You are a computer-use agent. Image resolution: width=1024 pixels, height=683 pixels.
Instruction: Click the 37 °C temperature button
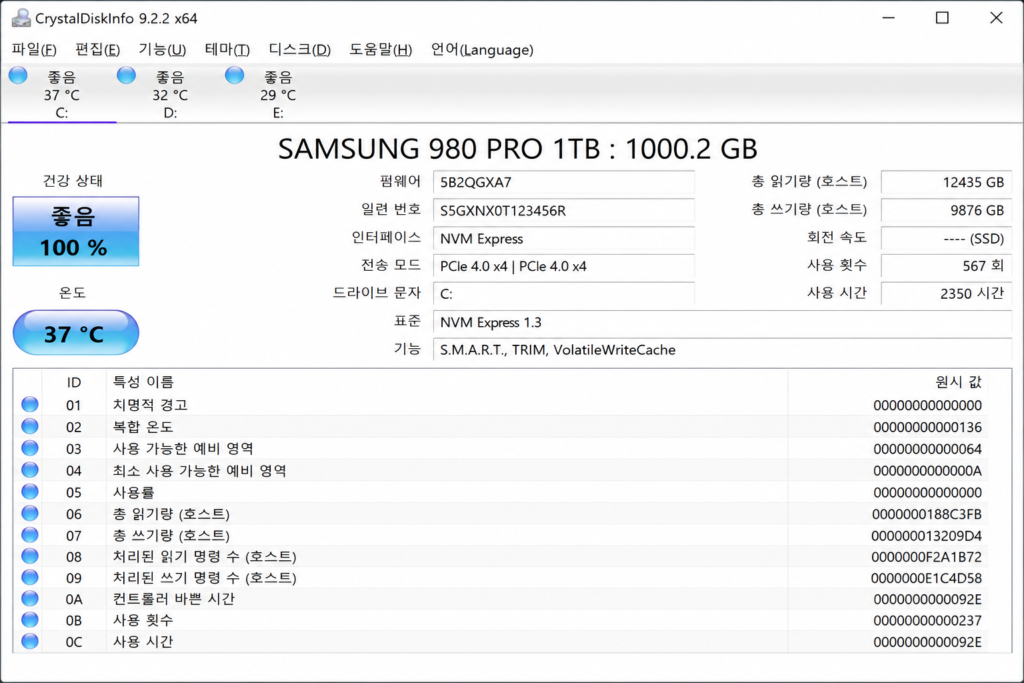76,333
